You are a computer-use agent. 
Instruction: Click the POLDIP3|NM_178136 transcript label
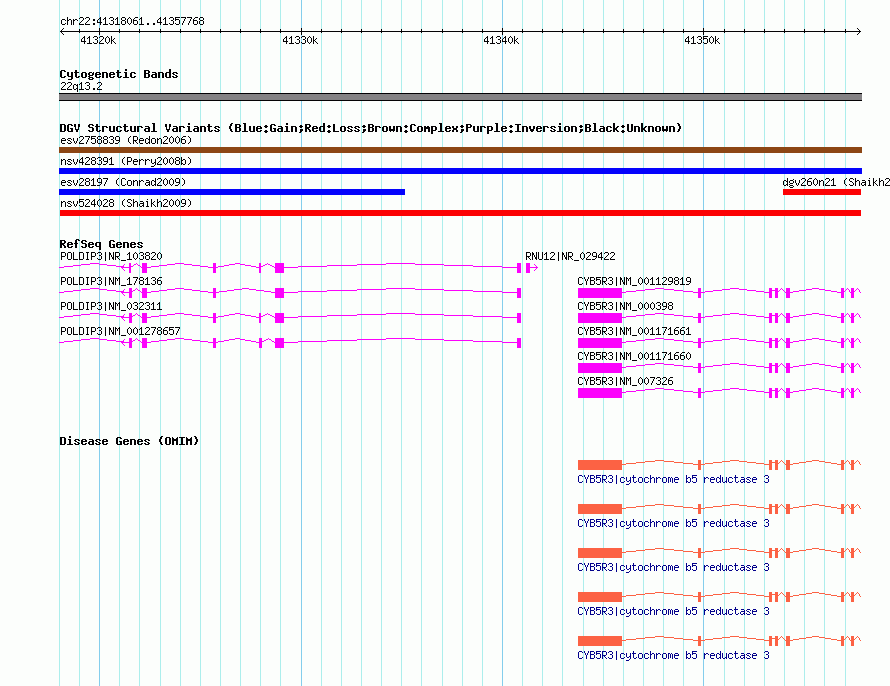pyautogui.click(x=111, y=281)
